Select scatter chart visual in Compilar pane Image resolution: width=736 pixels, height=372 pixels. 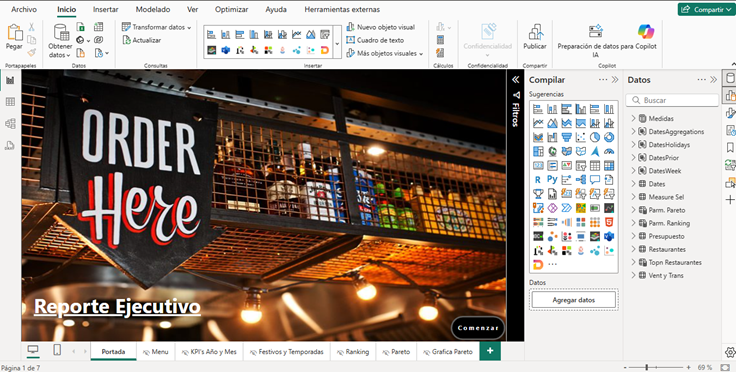coord(581,137)
